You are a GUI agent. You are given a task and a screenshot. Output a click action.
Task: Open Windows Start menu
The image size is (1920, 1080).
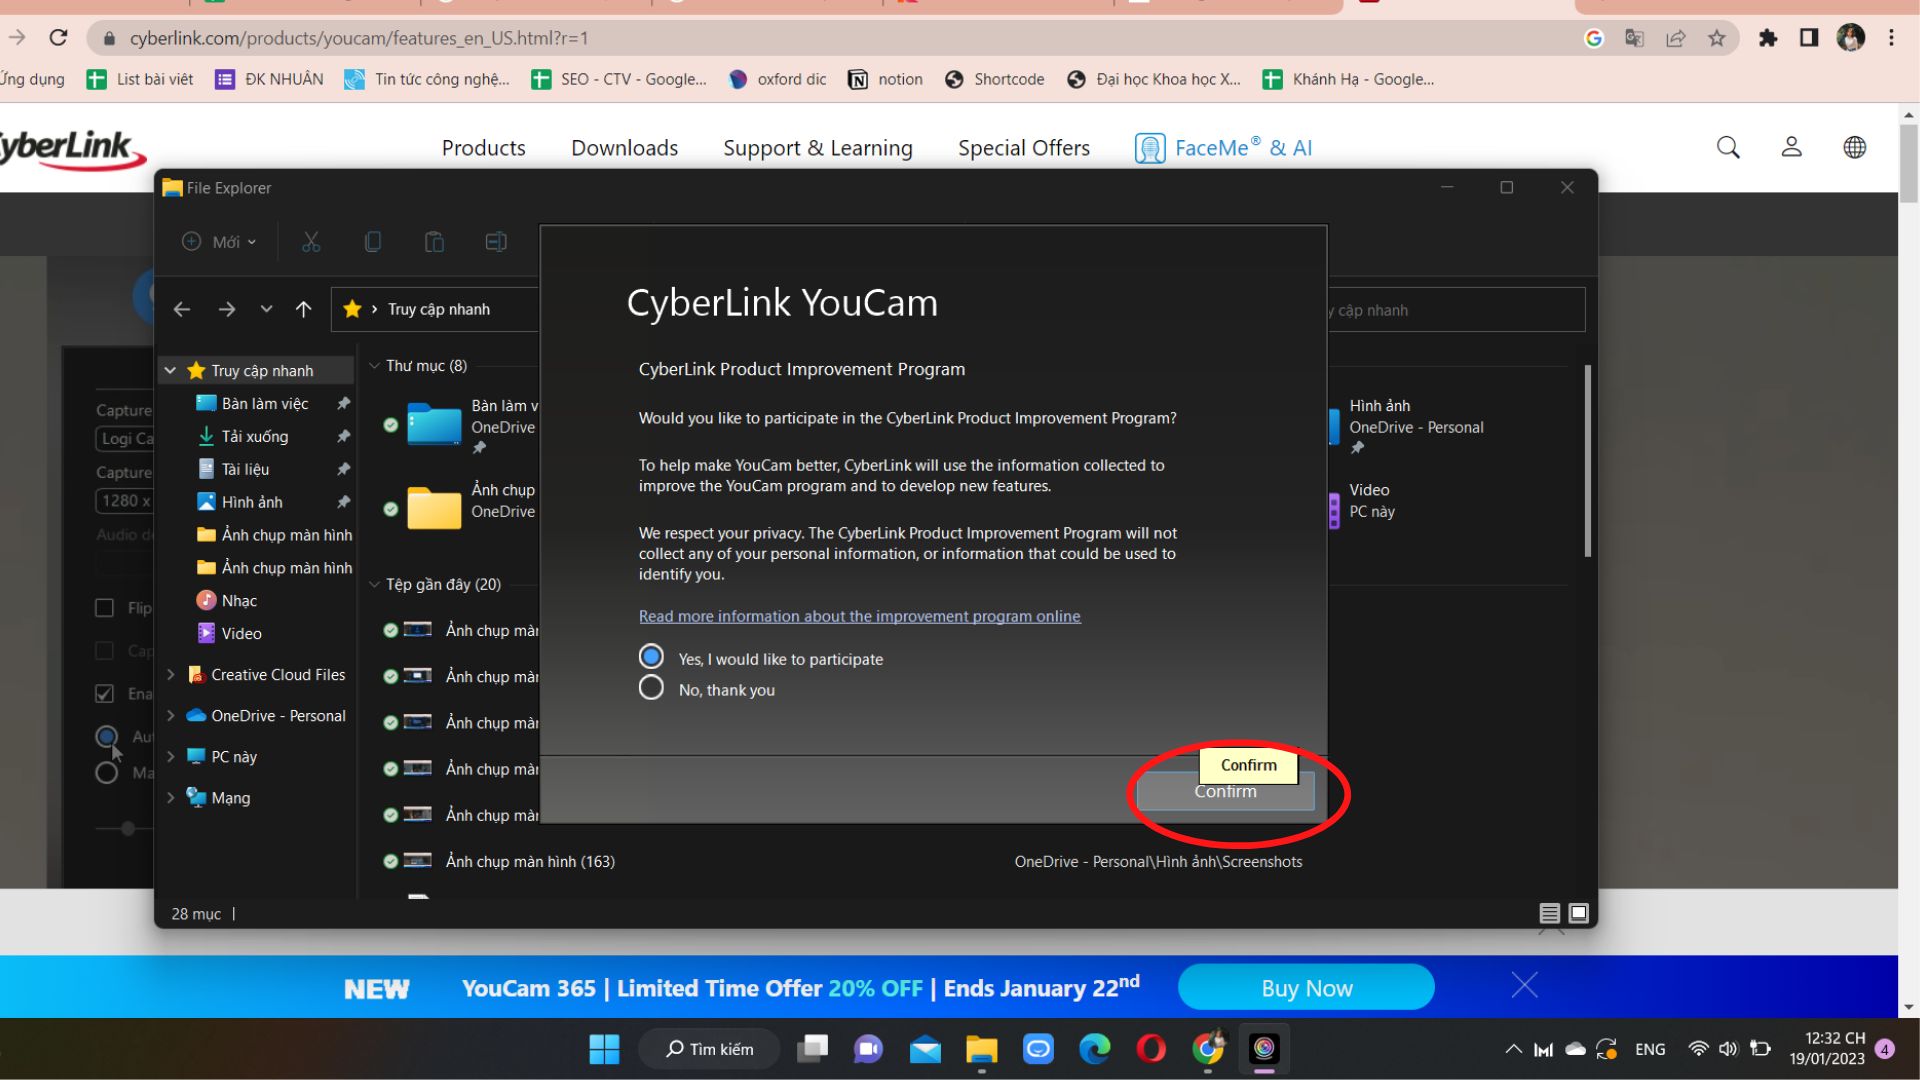click(x=604, y=1049)
